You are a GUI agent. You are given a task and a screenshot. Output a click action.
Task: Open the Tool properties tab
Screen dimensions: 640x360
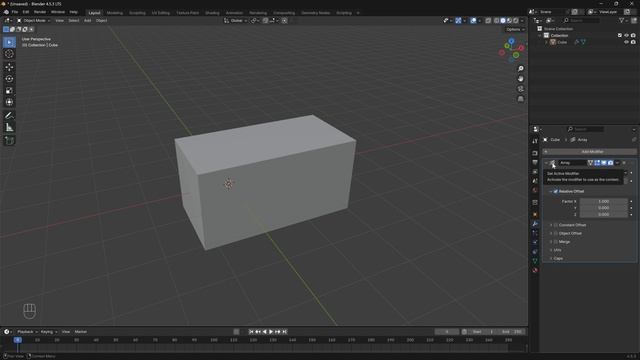(x=535, y=141)
